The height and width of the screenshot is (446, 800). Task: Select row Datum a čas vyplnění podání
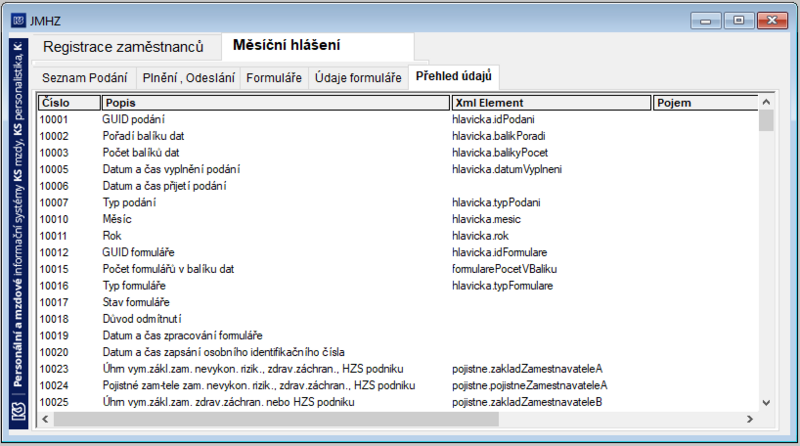click(x=398, y=169)
